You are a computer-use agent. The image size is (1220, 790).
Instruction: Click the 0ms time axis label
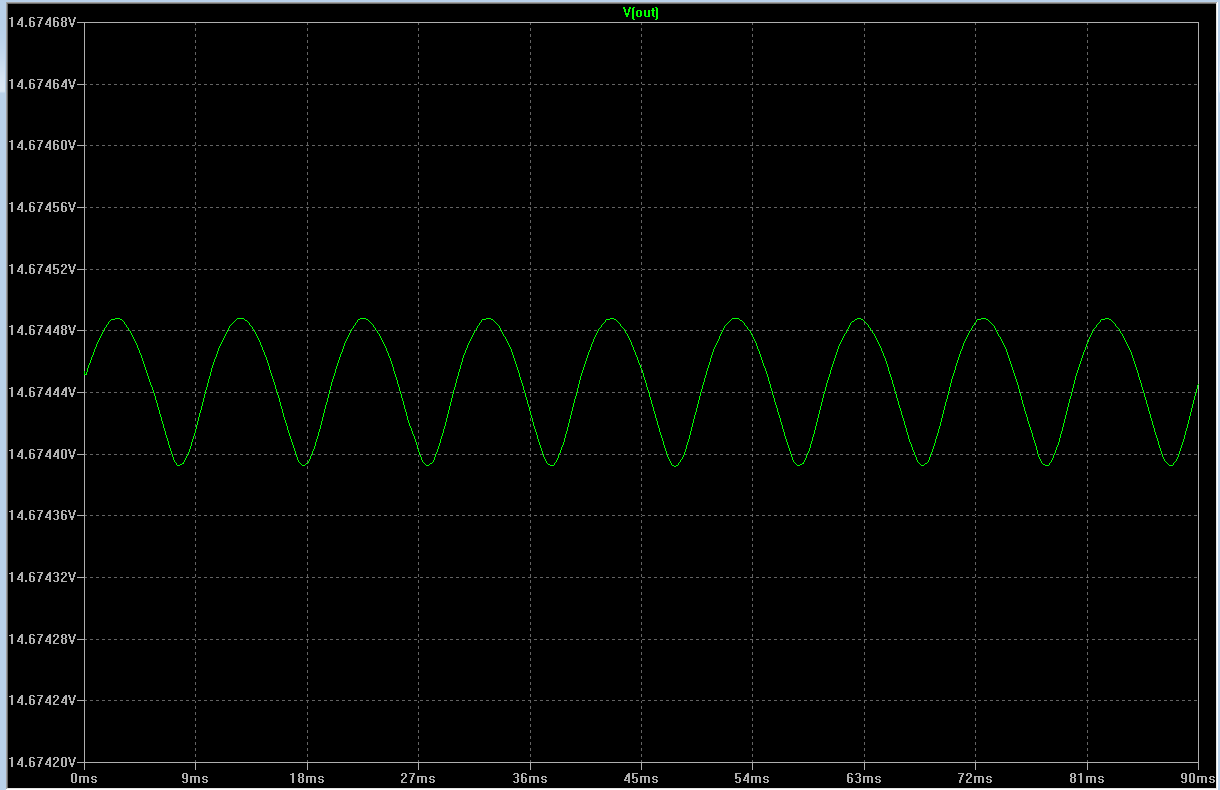pyautogui.click(x=84, y=778)
